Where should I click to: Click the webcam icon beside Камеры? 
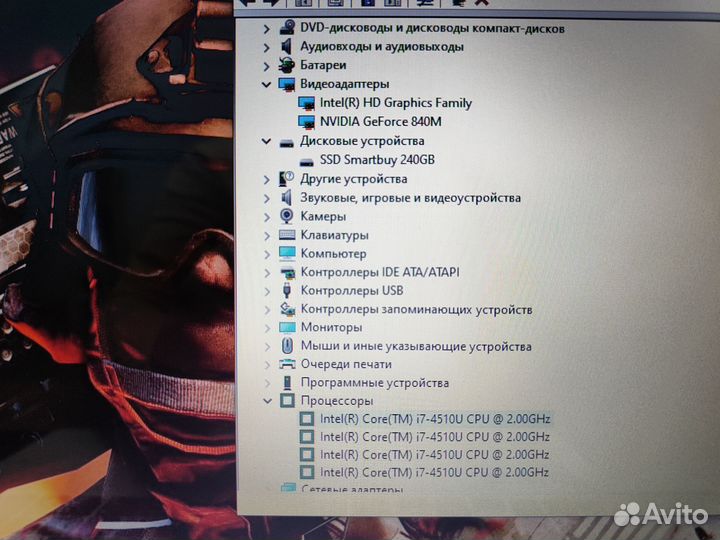click(x=287, y=216)
